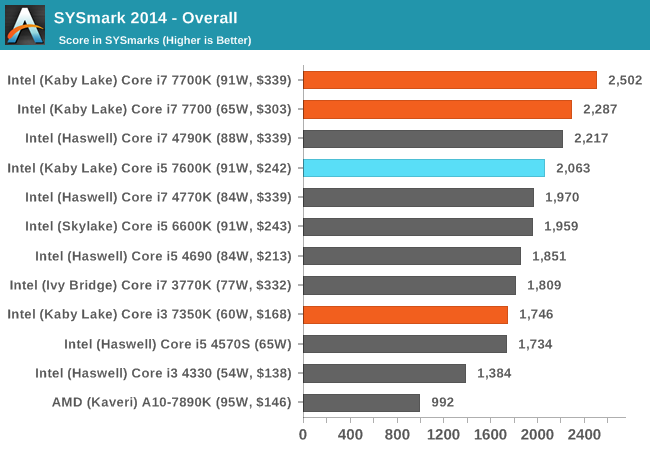This screenshot has height=450, width=650.
Task: Click the orange bar for Core i7 7700K
Action: (450, 80)
